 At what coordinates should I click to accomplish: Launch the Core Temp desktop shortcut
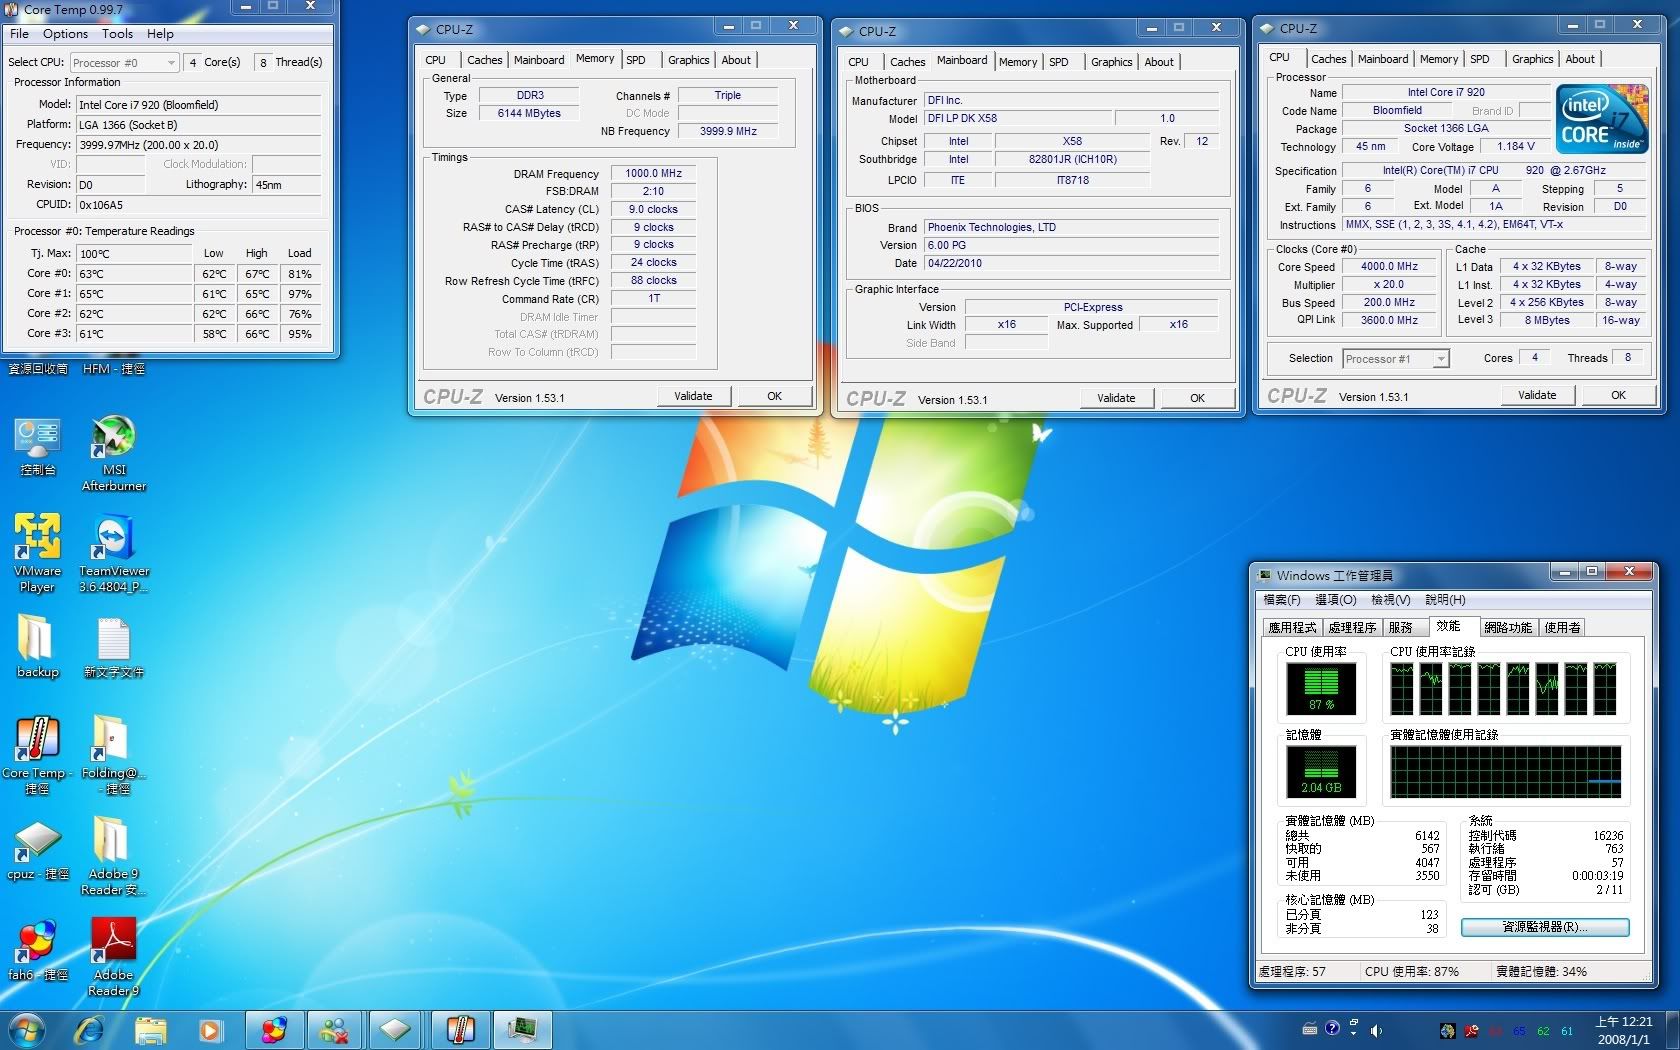pyautogui.click(x=37, y=754)
